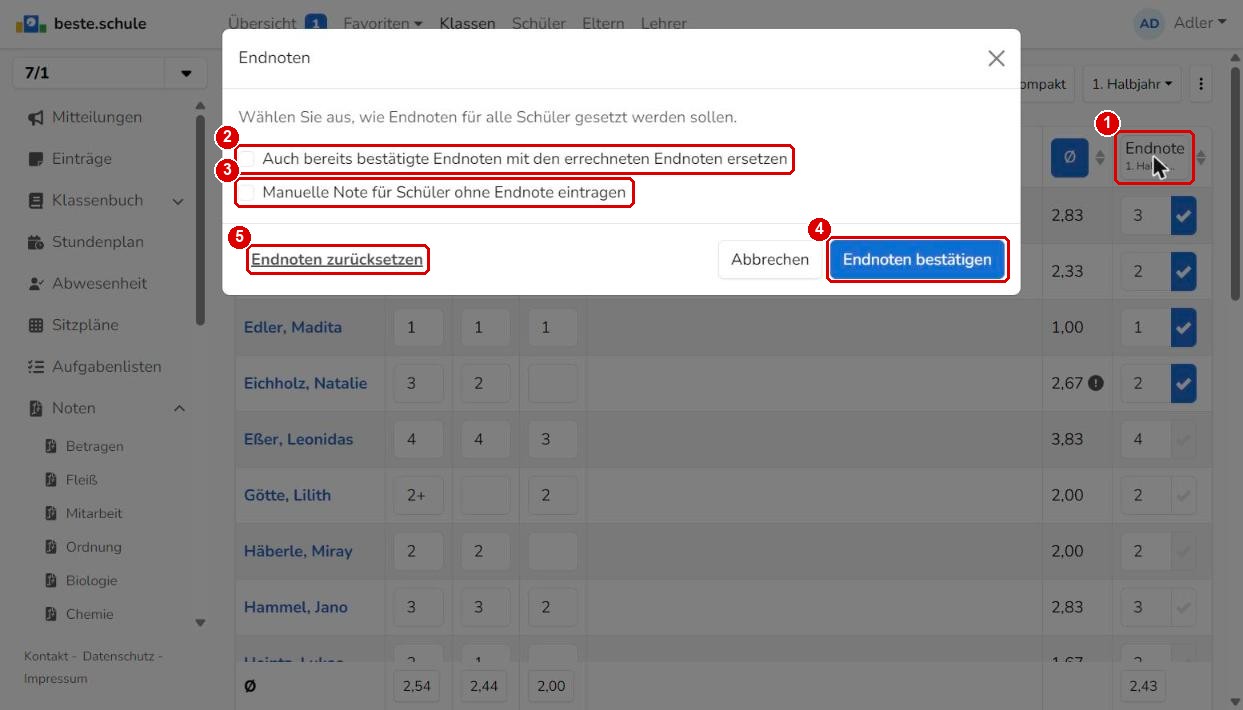Open the 1. Halbjahr dropdown
Screen dimensions: 1243x710
coord(1132,84)
